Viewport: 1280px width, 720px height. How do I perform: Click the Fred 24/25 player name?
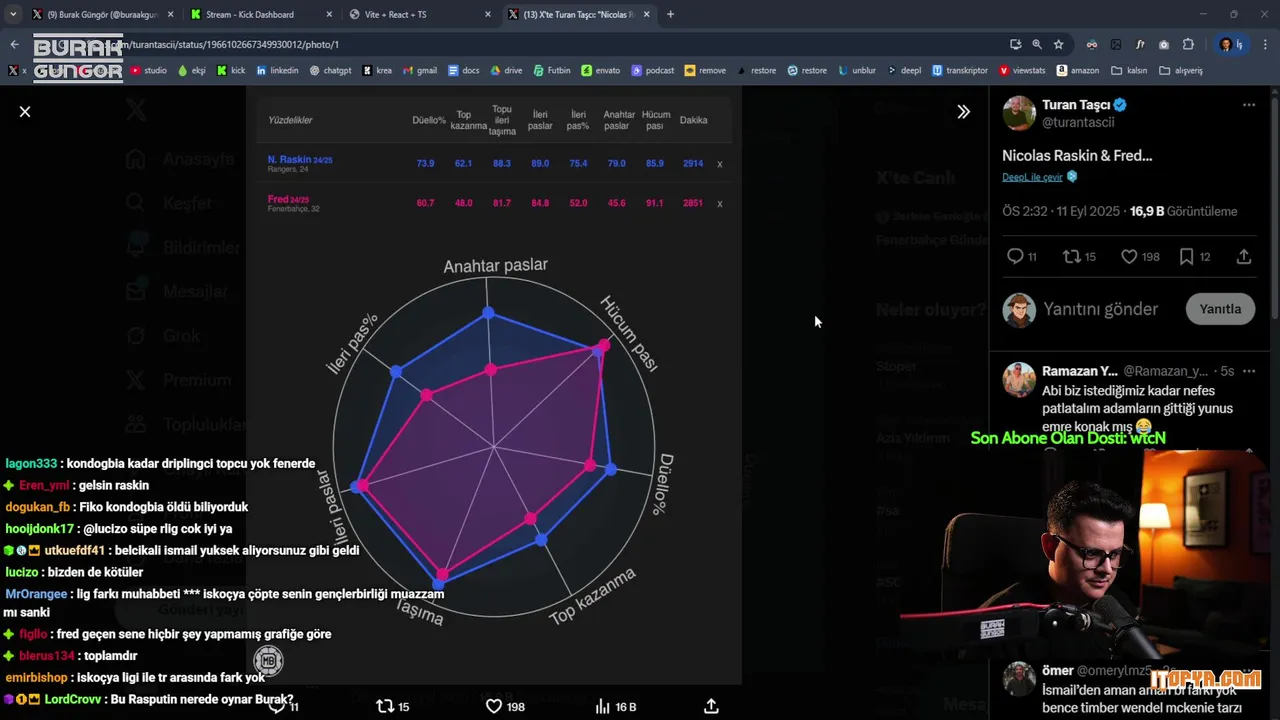(288, 199)
